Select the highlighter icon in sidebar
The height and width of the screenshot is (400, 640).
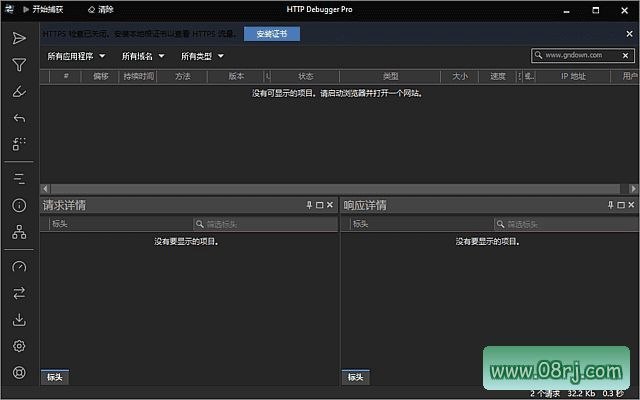coord(19,91)
